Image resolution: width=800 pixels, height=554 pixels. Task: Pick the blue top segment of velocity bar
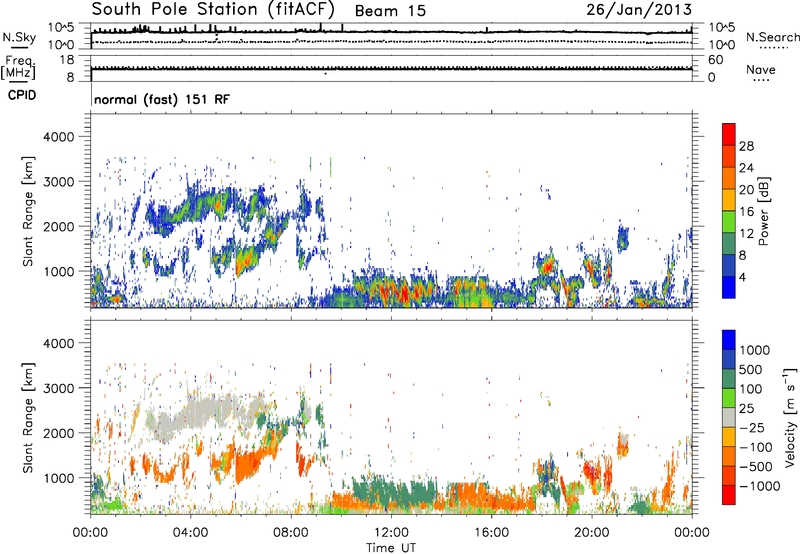pyautogui.click(x=729, y=340)
